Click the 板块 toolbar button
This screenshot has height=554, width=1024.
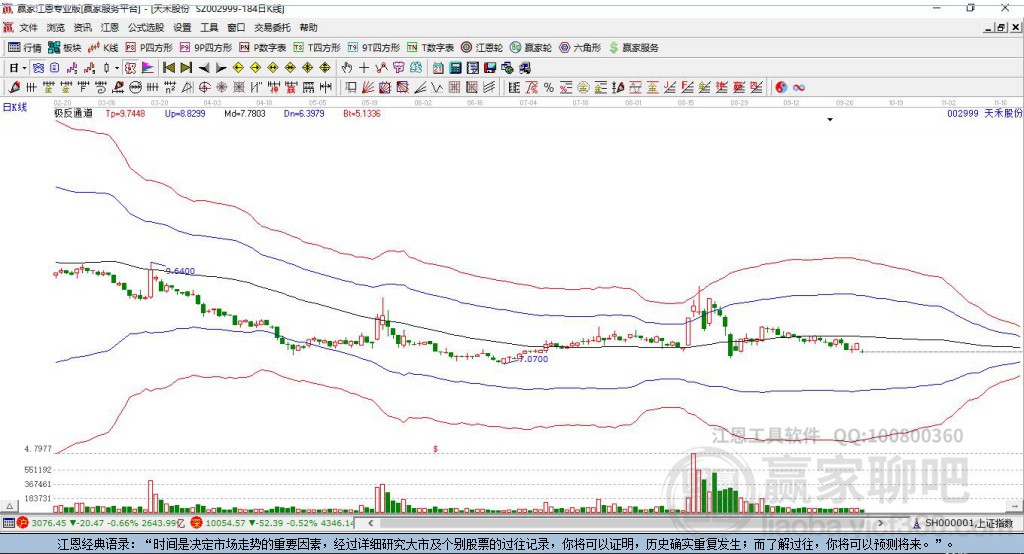[x=65, y=48]
